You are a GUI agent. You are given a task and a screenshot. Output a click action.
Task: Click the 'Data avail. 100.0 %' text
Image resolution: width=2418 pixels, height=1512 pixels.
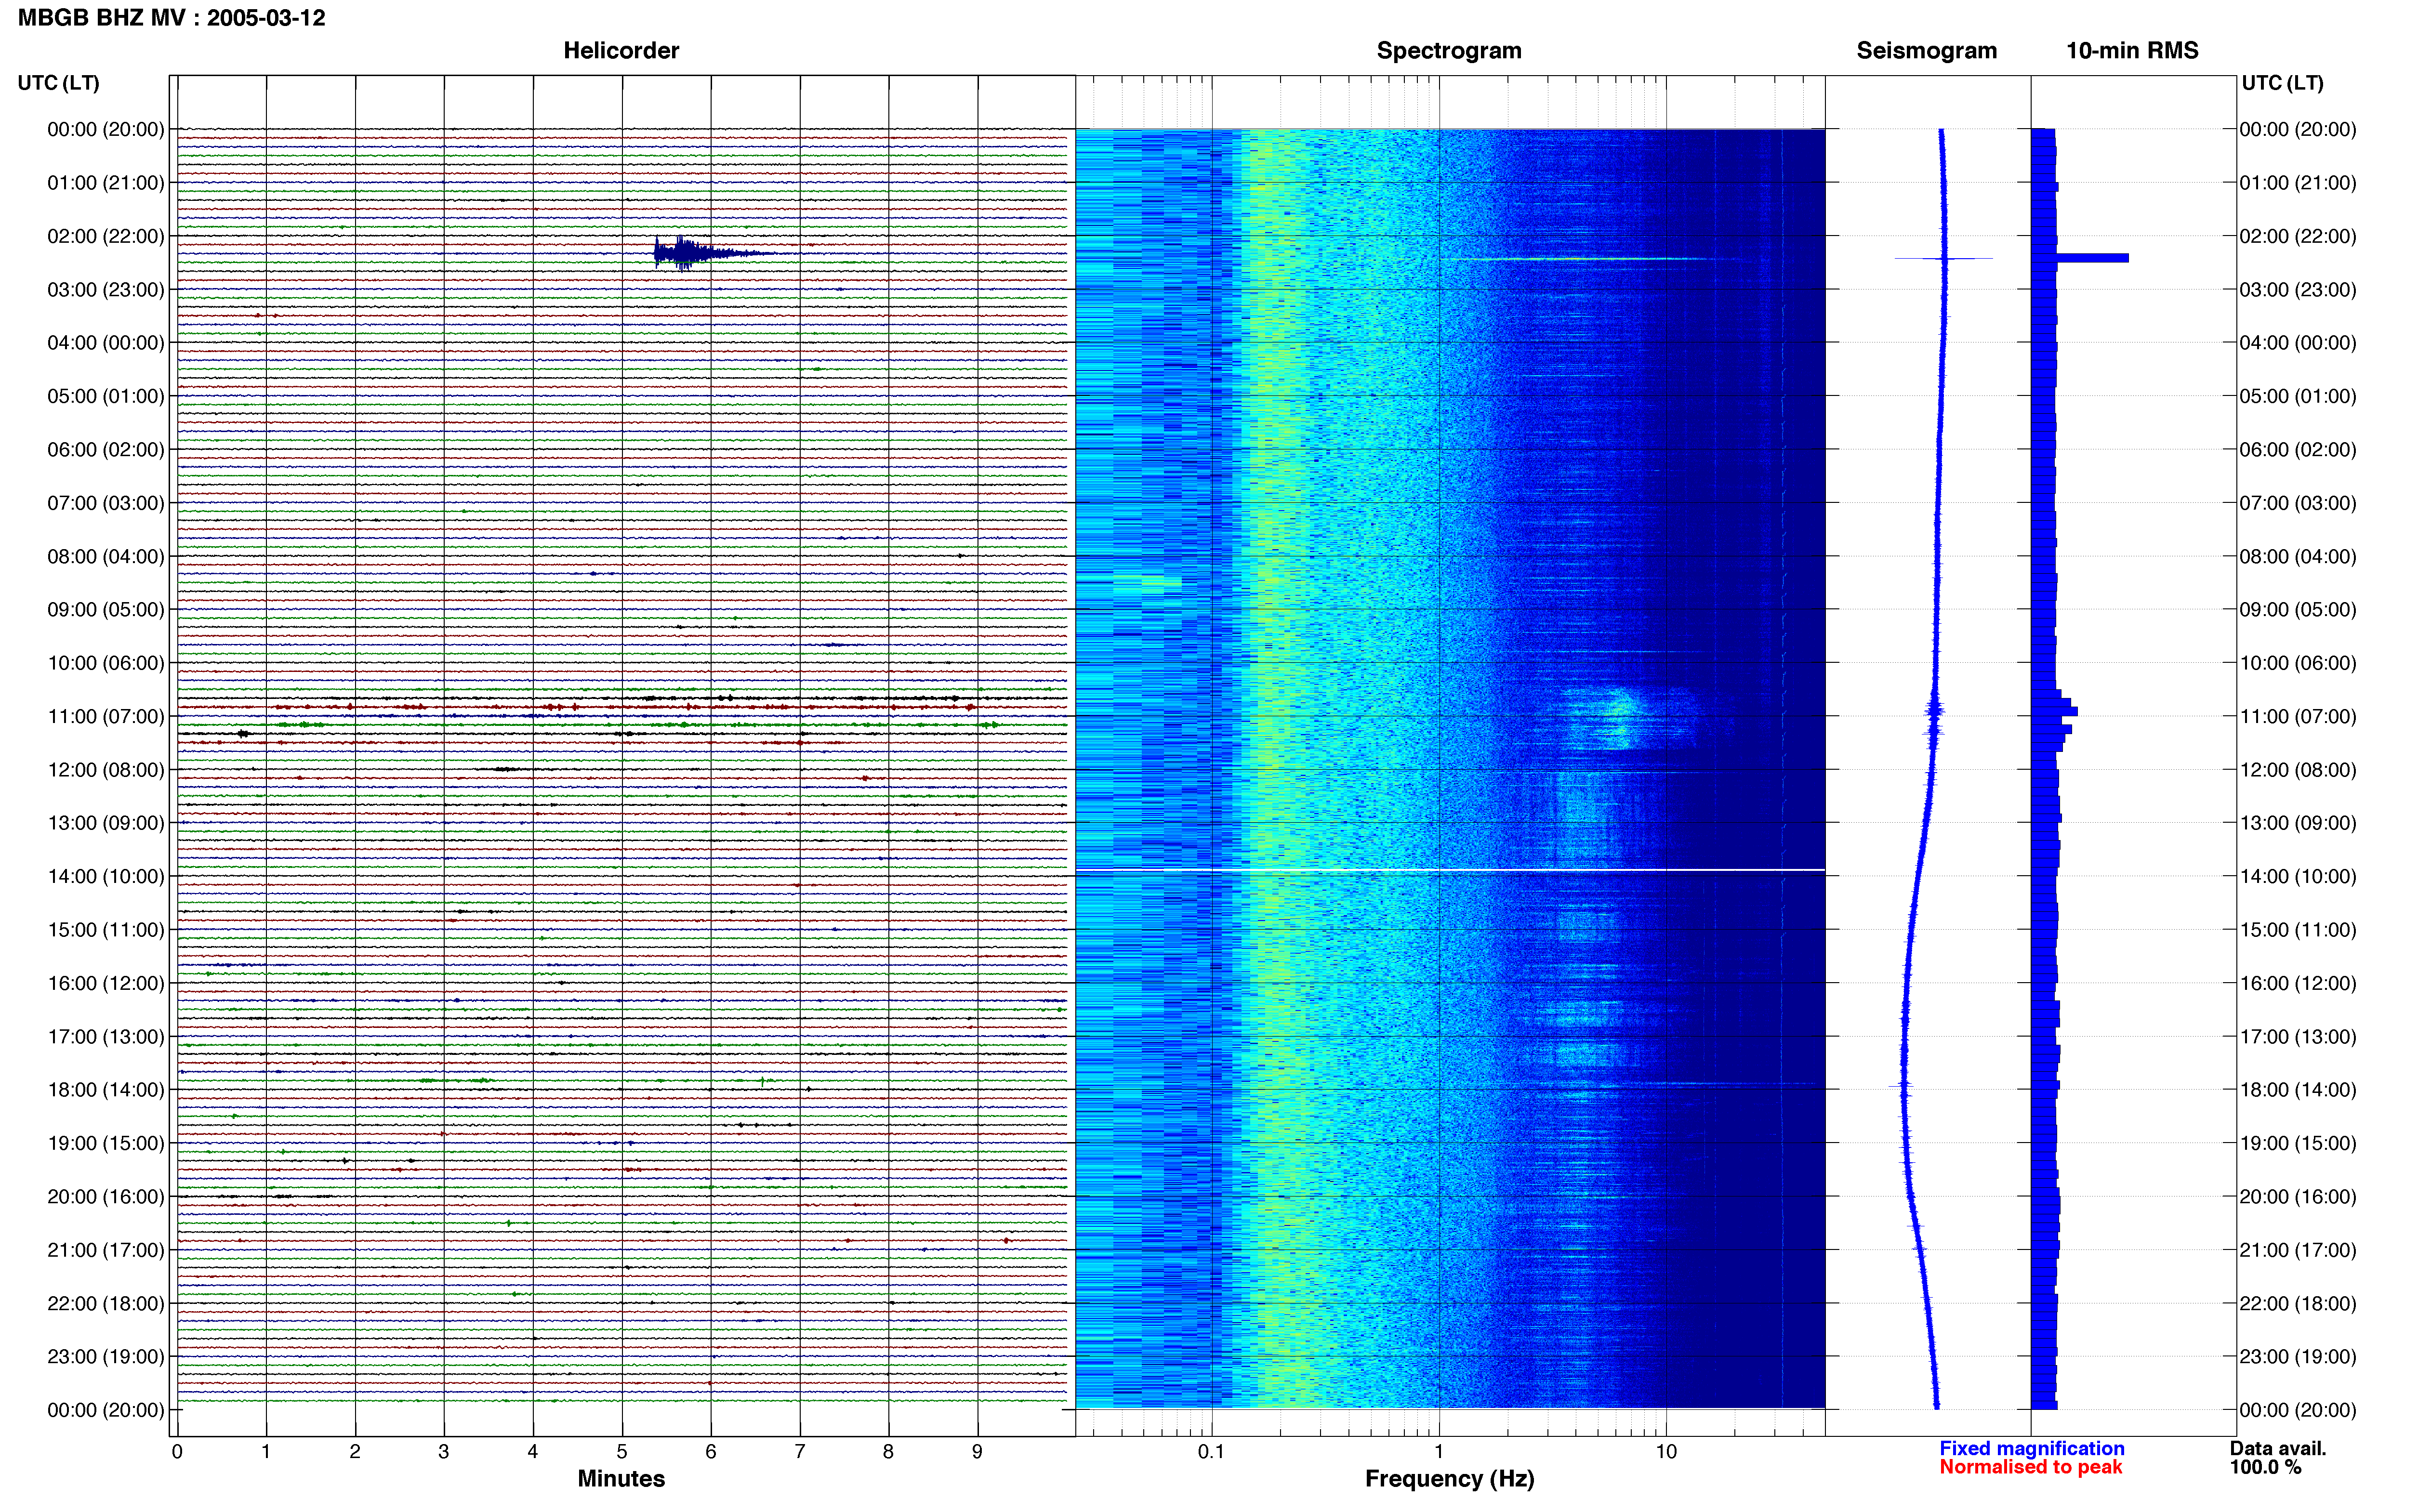tap(2278, 1458)
